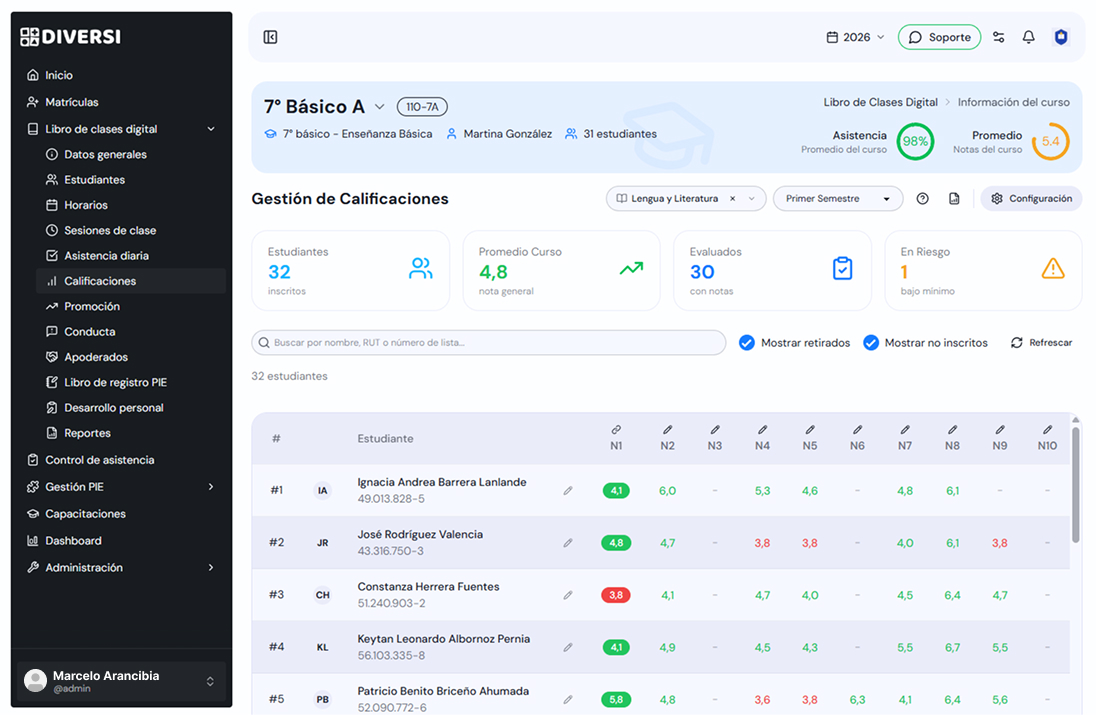
Task: Click the Refrescar button
Action: (x=1041, y=342)
